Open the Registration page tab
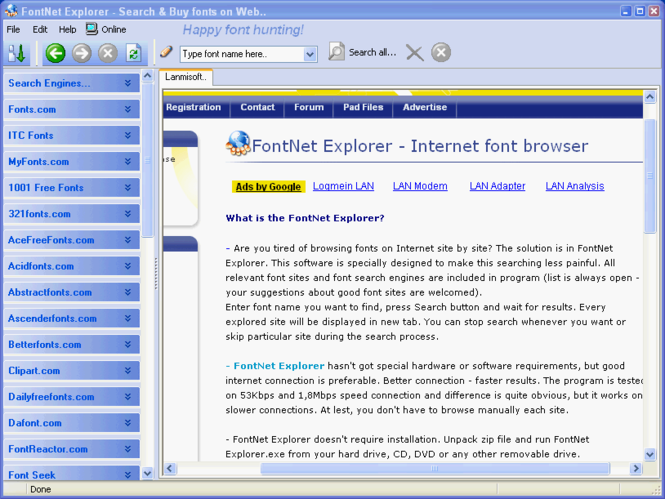 click(193, 107)
